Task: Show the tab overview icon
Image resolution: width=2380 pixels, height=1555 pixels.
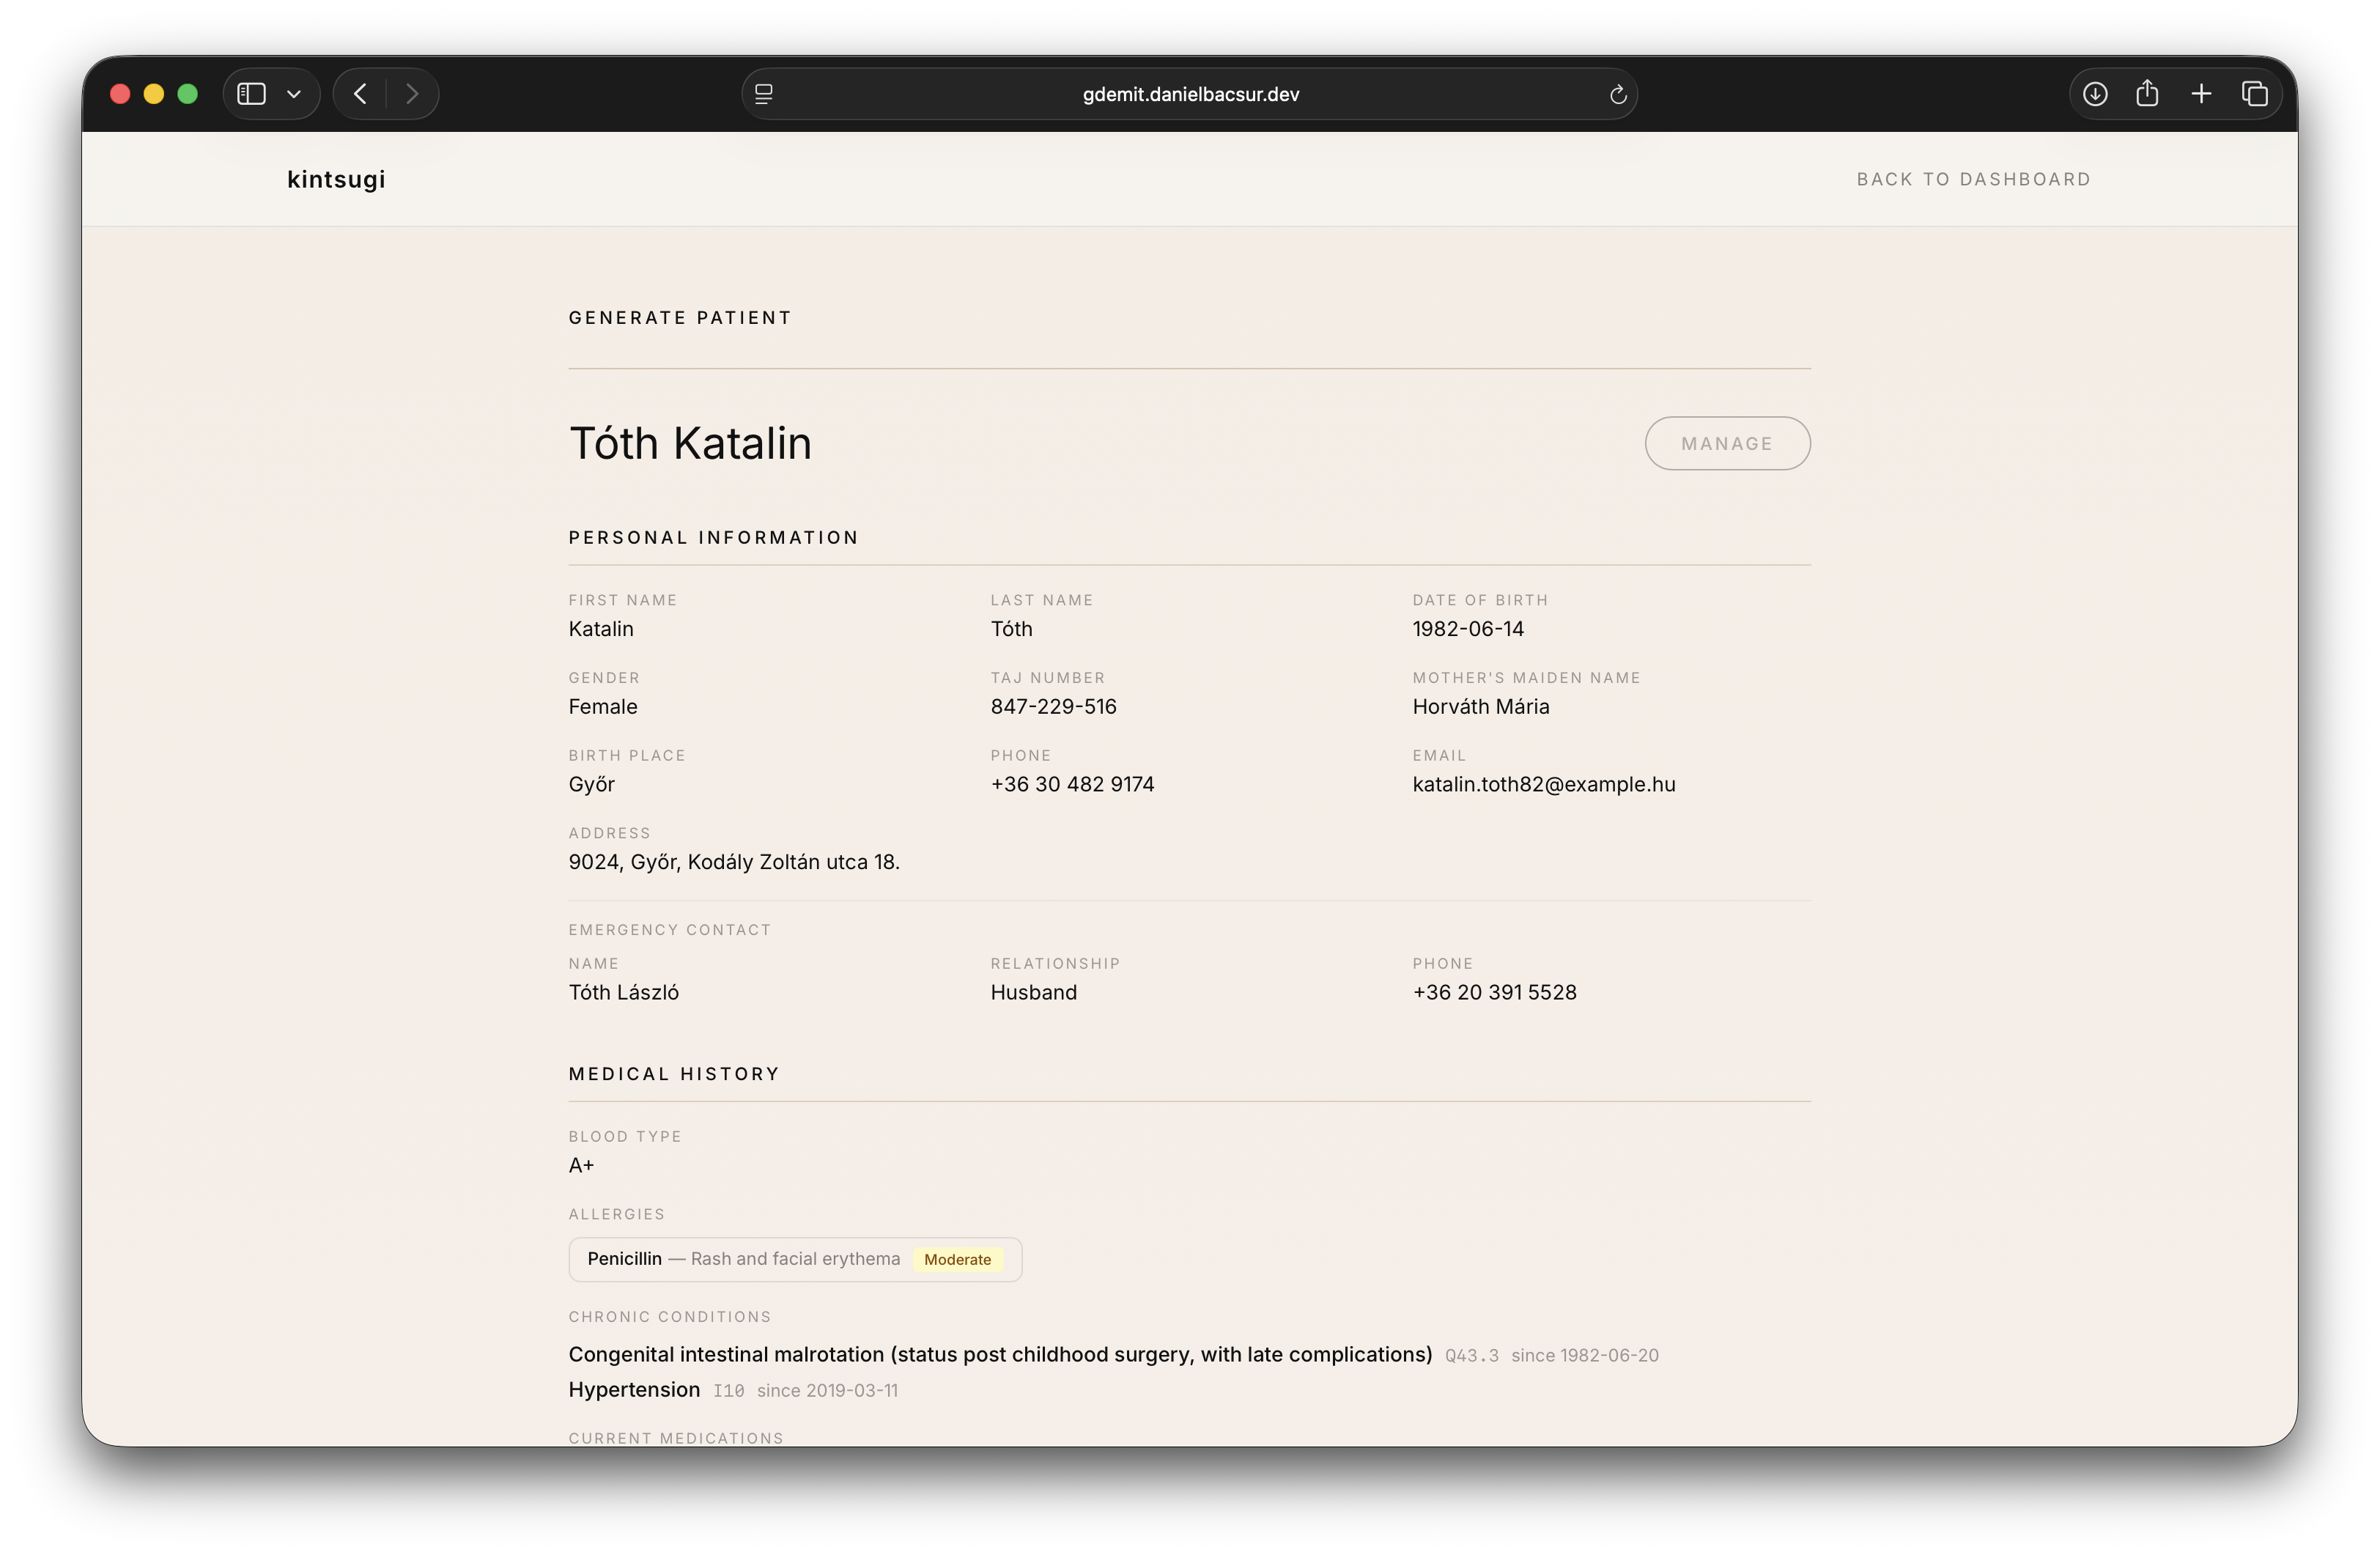Action: (x=2254, y=94)
